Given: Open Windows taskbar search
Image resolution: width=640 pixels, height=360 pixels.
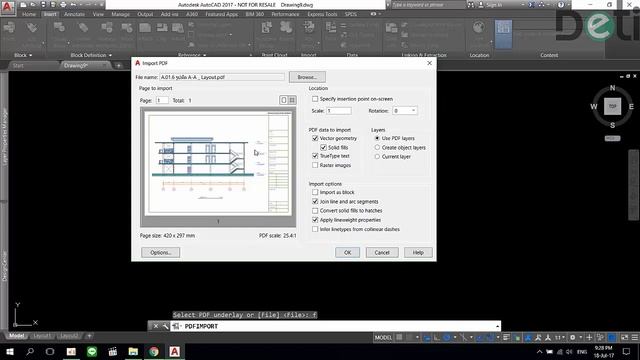Looking at the screenshot, I should click(x=30, y=351).
